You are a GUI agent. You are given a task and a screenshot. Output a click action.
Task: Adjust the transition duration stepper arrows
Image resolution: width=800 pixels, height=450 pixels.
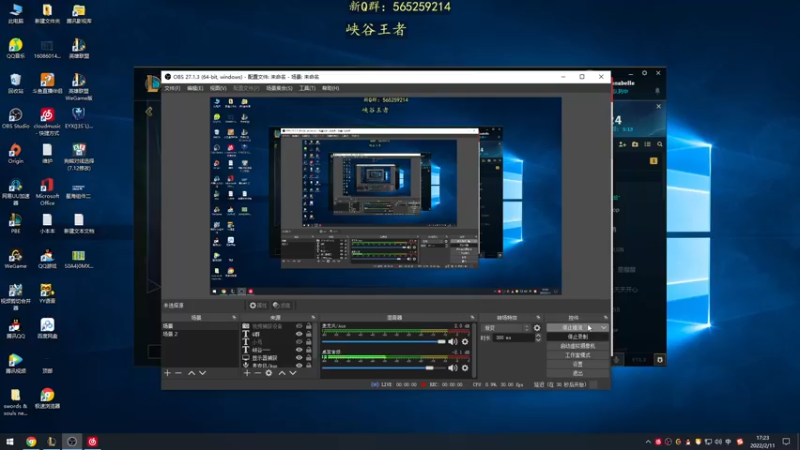point(538,338)
